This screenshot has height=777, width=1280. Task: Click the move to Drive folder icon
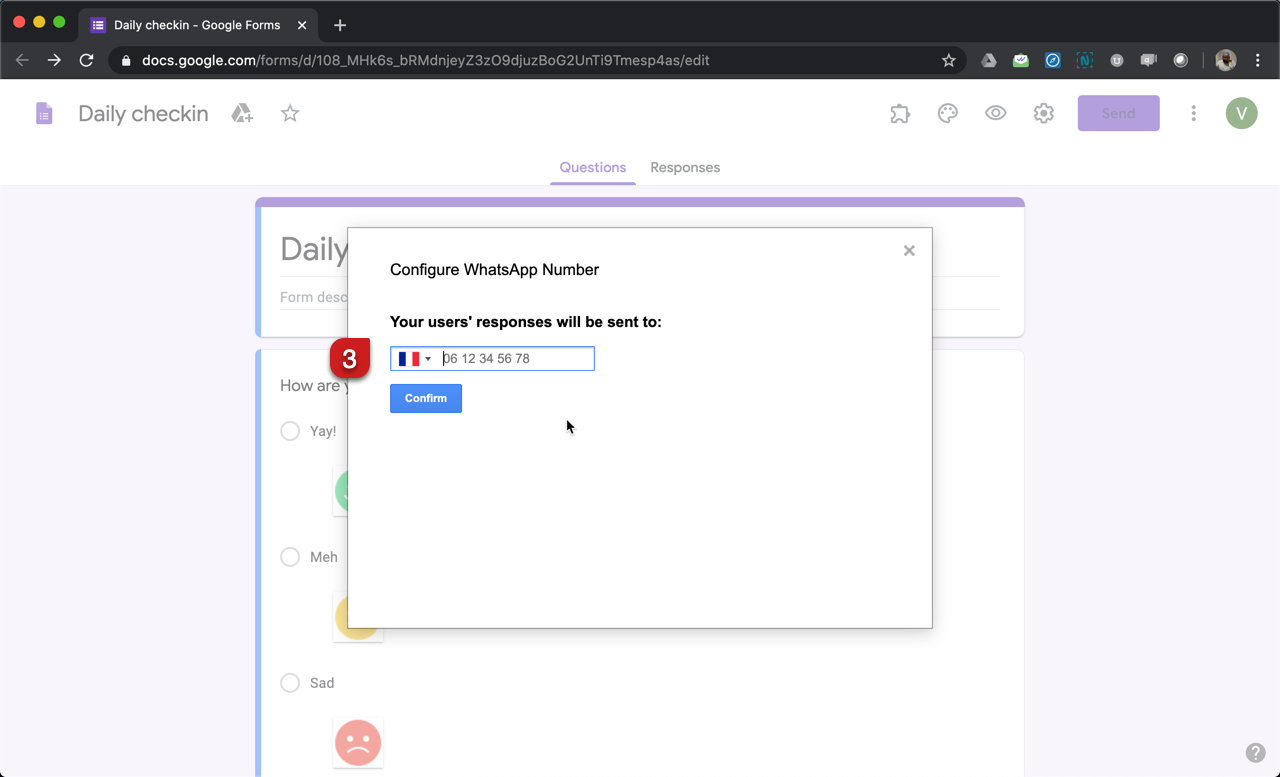pyautogui.click(x=242, y=114)
